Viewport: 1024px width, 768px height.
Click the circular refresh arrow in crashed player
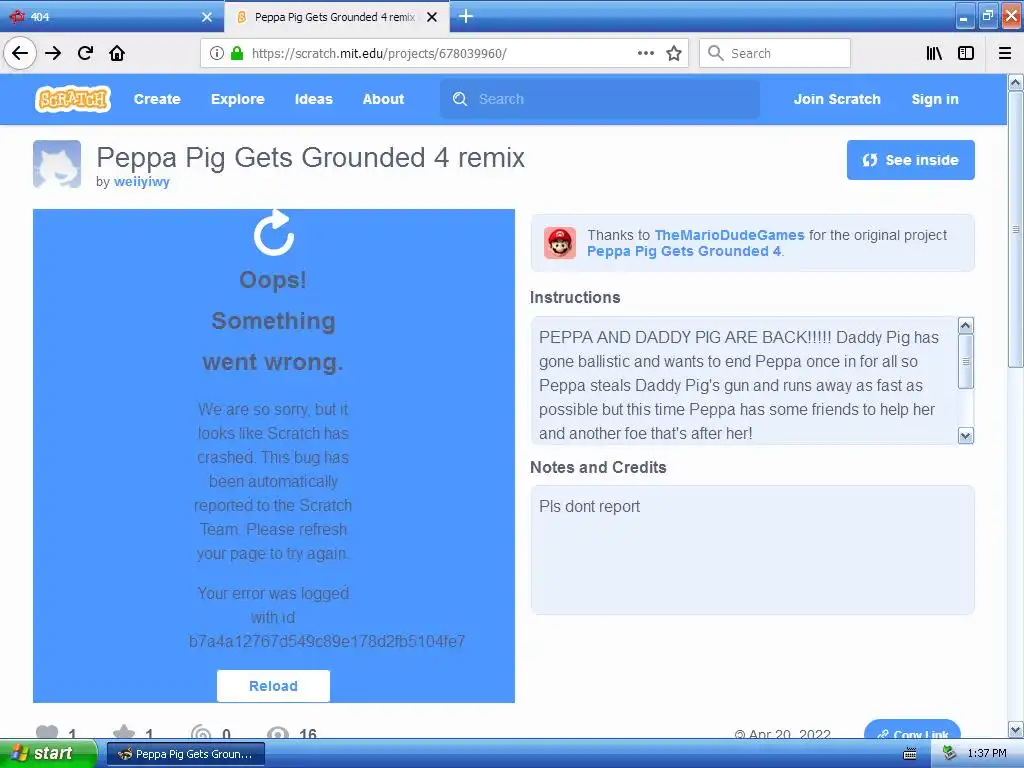(274, 232)
